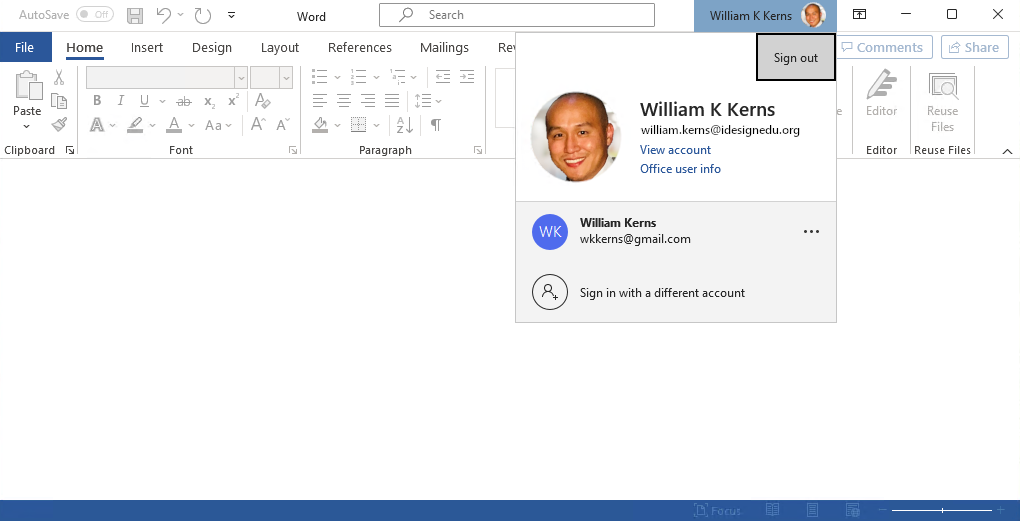This screenshot has width=1020, height=521.
Task: Open the Numbering list dropdown arrow
Action: tap(376, 77)
